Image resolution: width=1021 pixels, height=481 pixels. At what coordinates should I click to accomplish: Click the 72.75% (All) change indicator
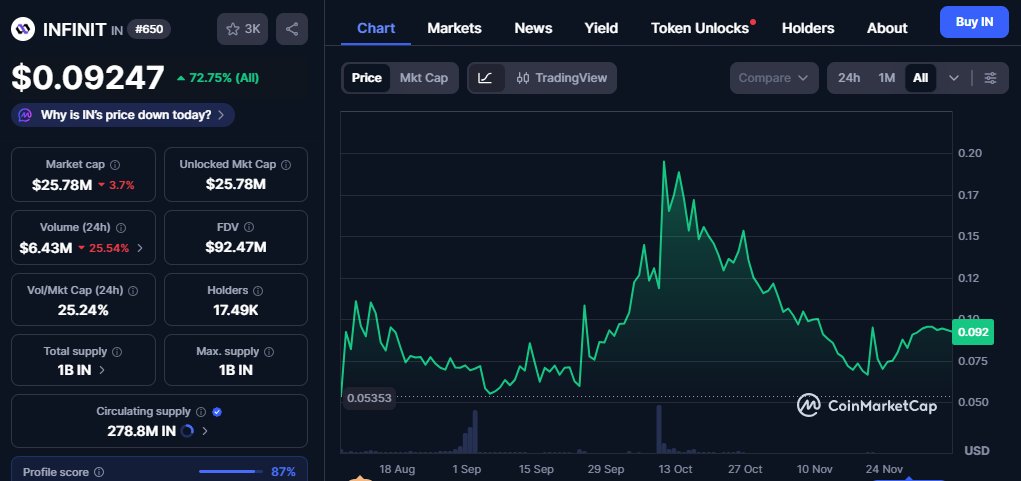coord(217,78)
